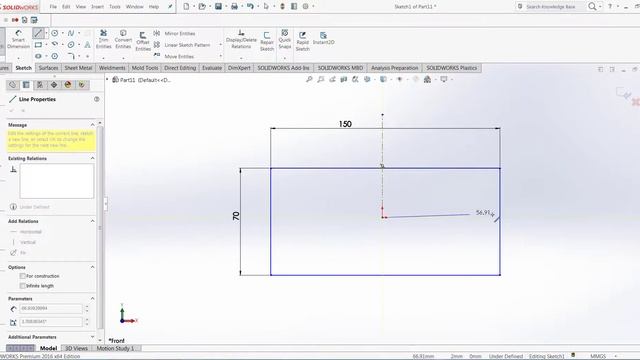Open the File menu
Screen dimensions: 640x360
pyautogui.click(x=53, y=7)
